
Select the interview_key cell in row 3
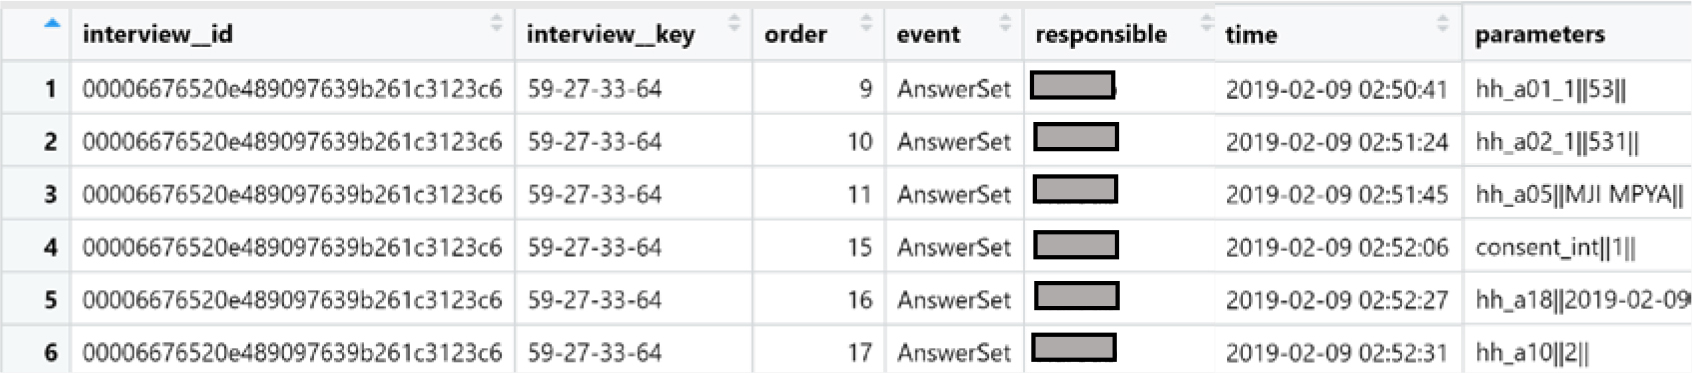(x=633, y=194)
